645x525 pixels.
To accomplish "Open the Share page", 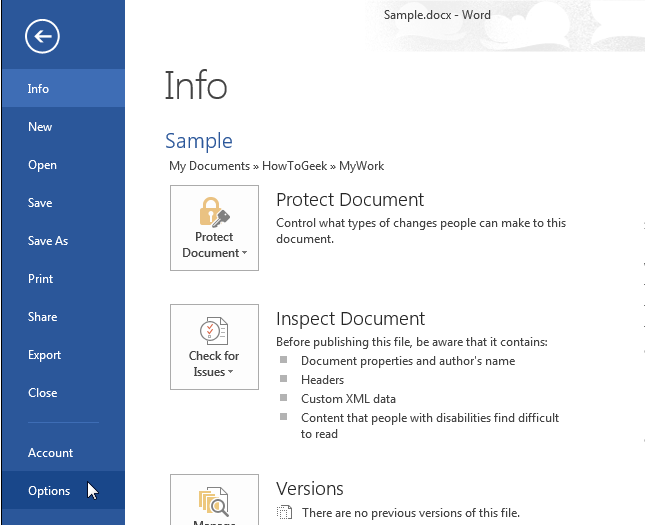I will [x=42, y=317].
